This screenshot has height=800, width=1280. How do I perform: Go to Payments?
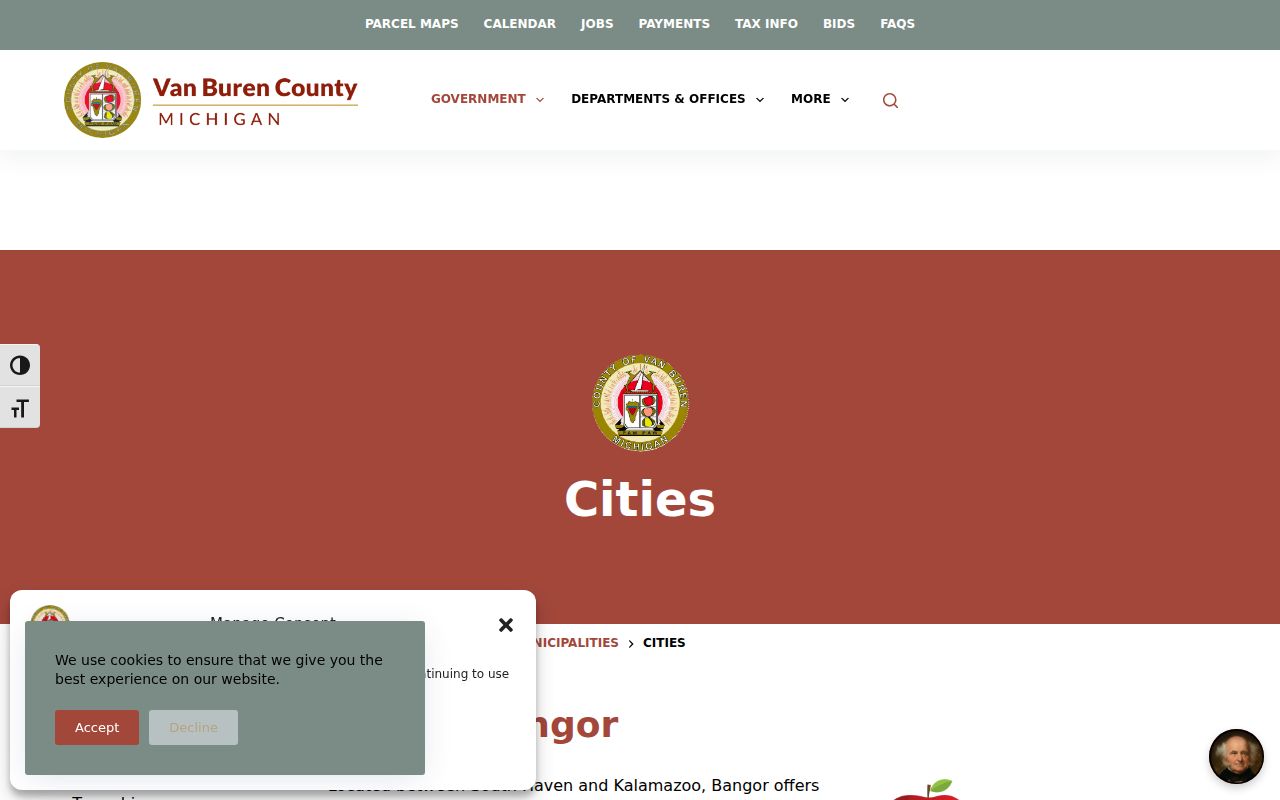674,24
